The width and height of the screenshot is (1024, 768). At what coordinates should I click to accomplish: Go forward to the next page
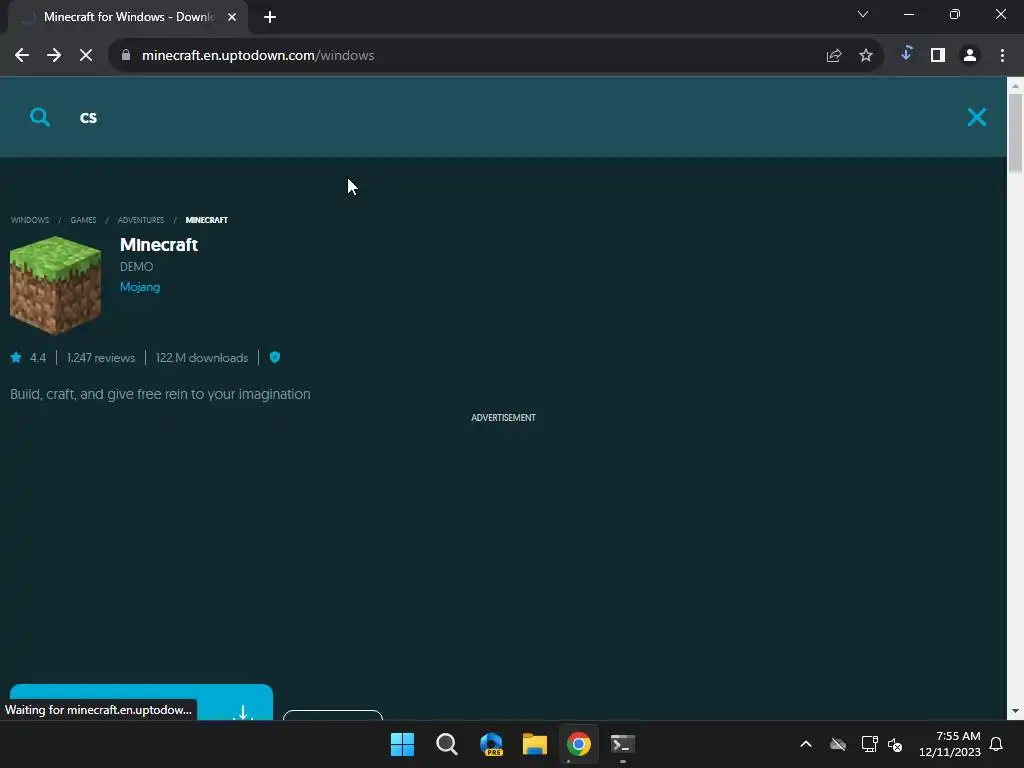point(54,56)
